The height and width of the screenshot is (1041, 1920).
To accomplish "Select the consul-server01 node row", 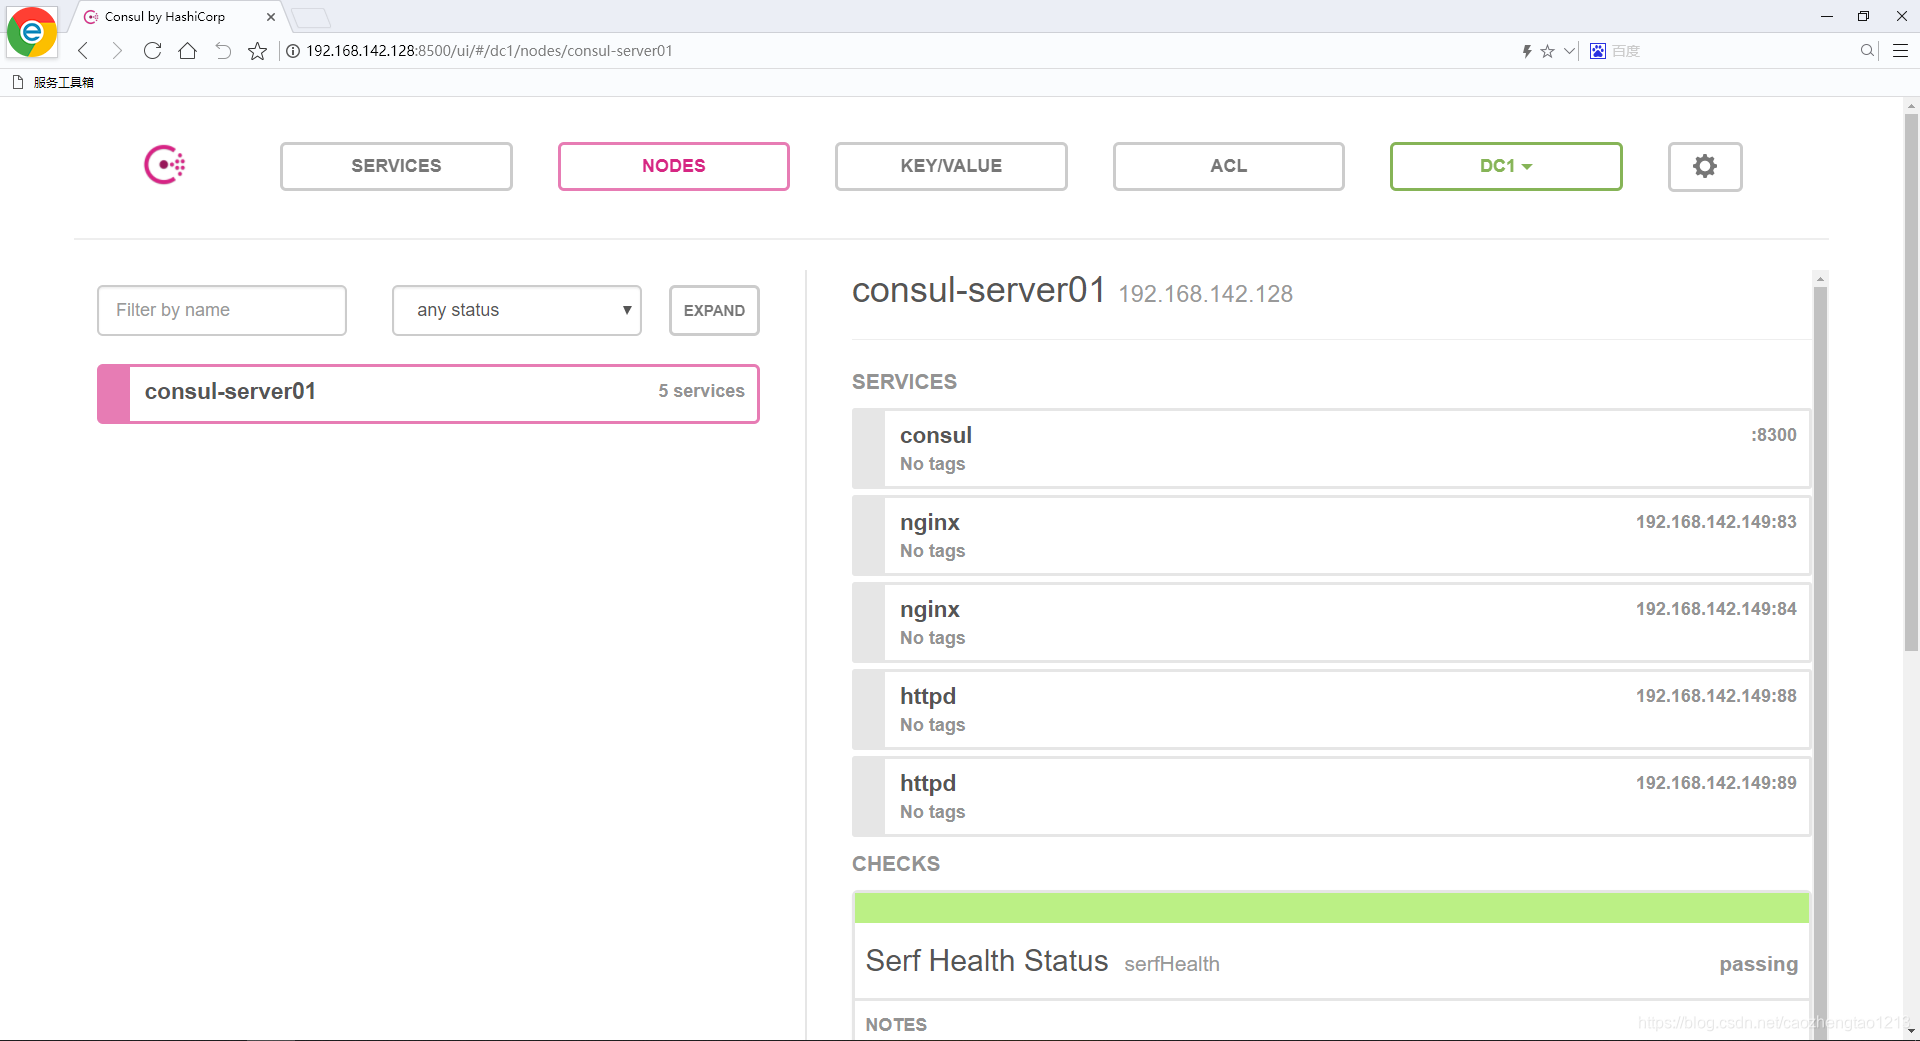I will pos(428,393).
